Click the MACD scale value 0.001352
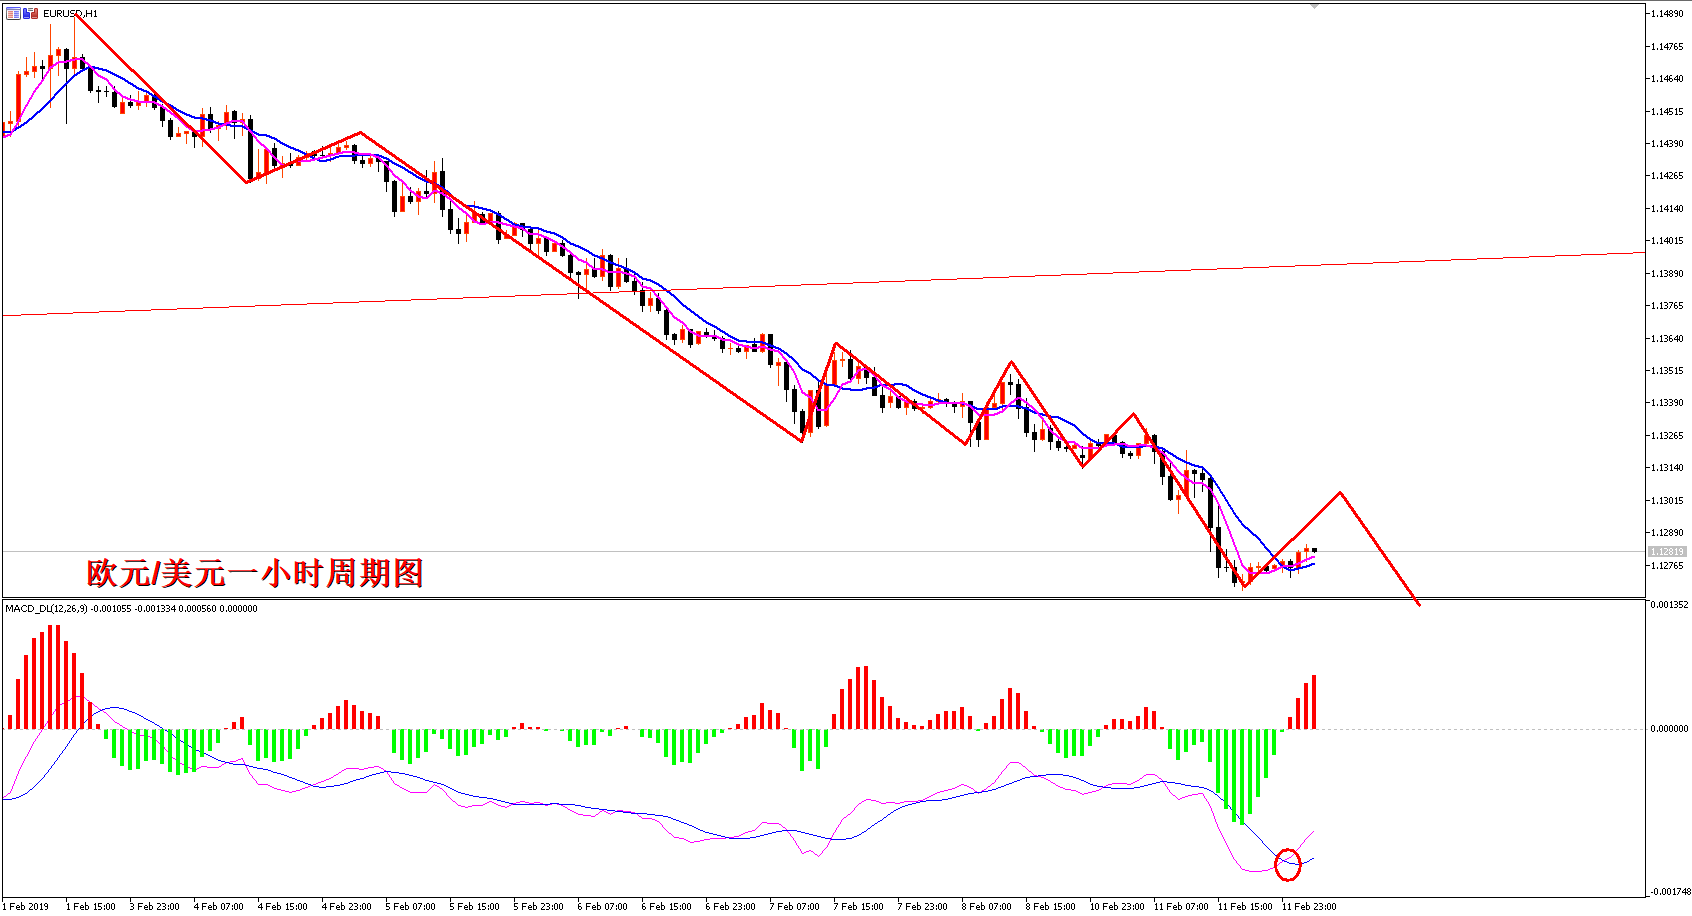 point(1669,604)
